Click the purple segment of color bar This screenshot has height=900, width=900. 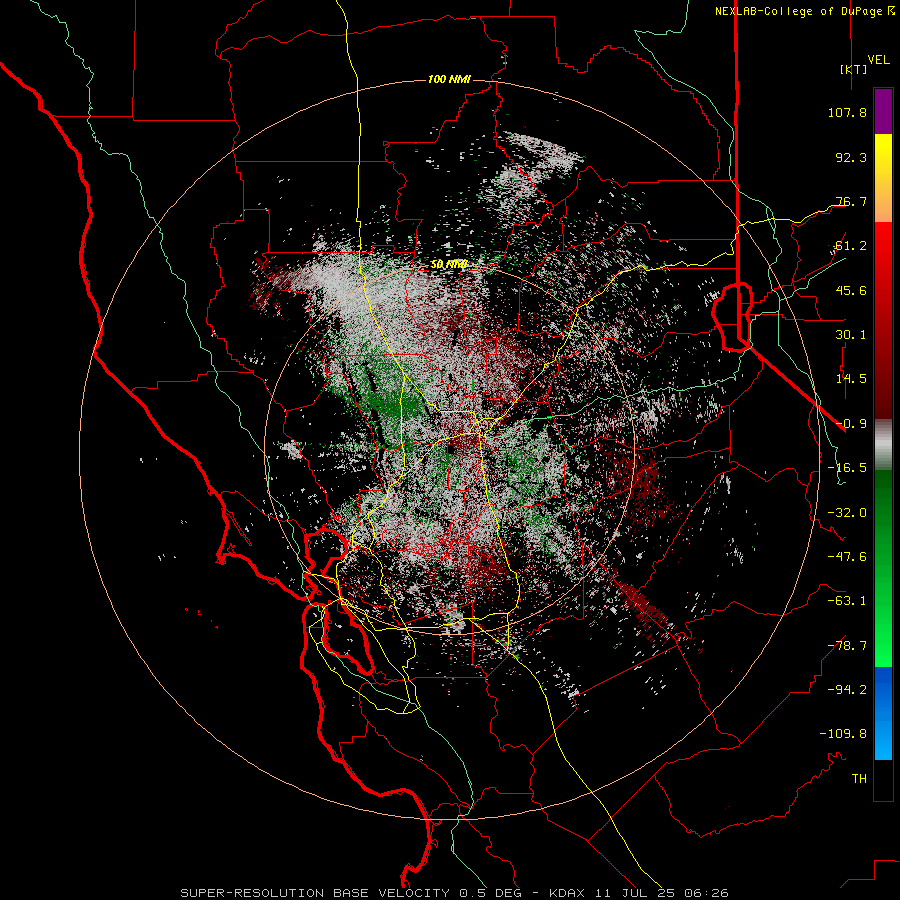[x=883, y=112]
